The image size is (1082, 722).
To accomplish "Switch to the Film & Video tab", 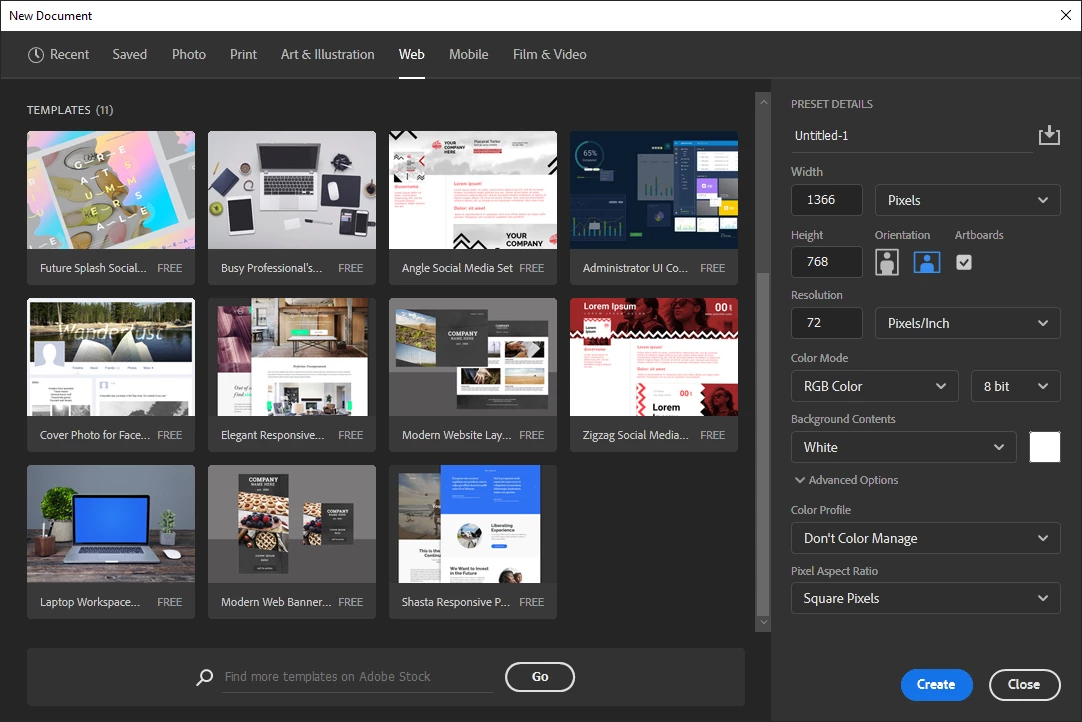I will tap(550, 55).
